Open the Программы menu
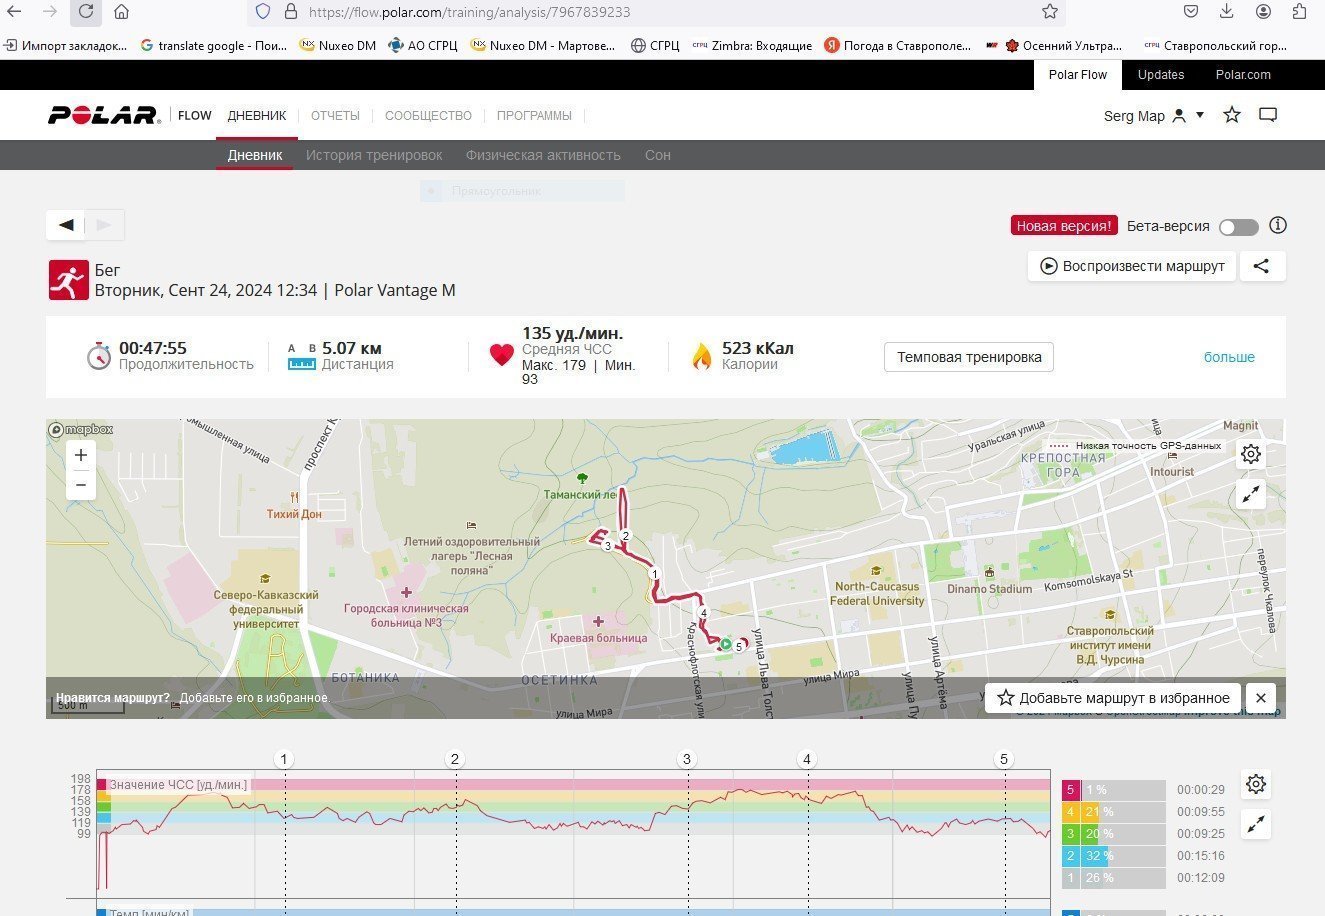1325x916 pixels. [x=534, y=115]
